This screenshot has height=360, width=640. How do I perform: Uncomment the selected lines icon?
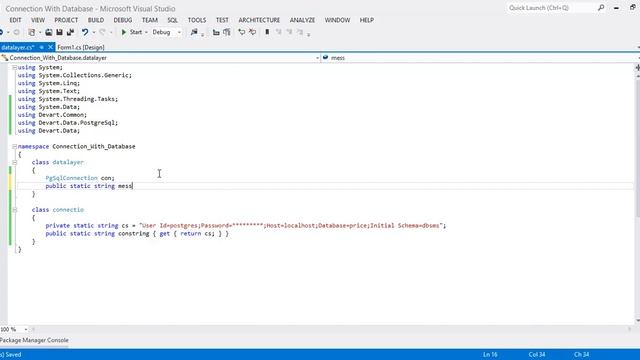[x=253, y=32]
